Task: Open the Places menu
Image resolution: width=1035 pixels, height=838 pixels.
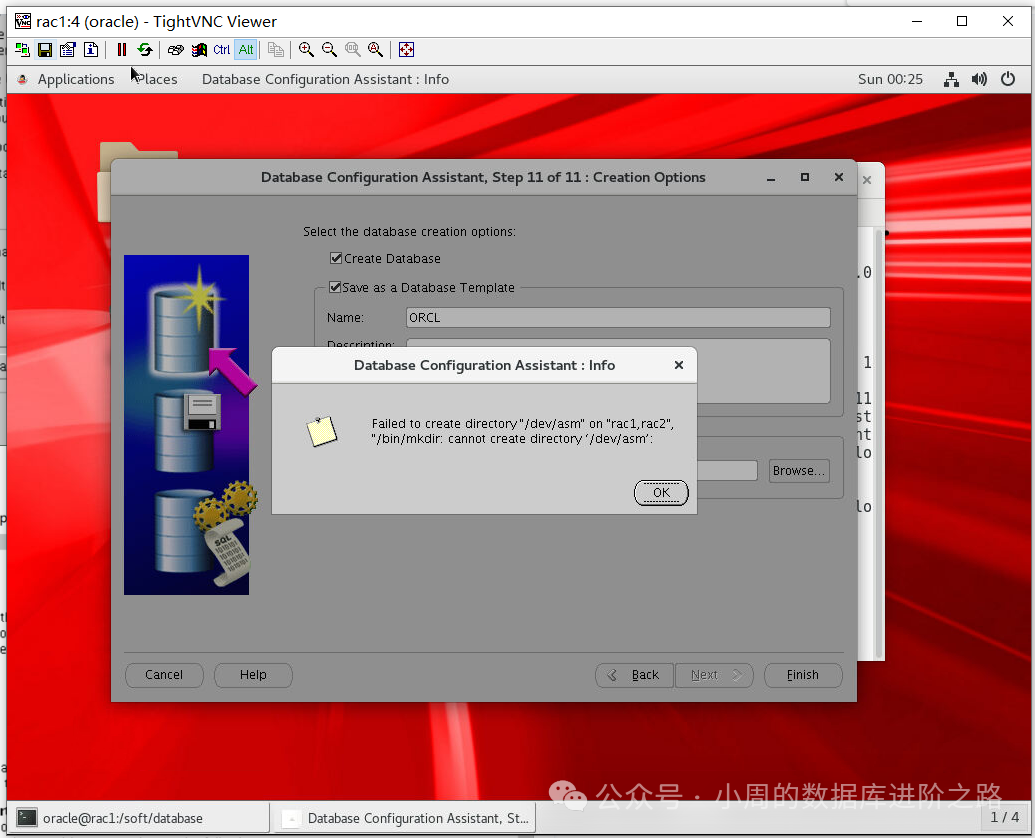Action: pyautogui.click(x=156, y=79)
